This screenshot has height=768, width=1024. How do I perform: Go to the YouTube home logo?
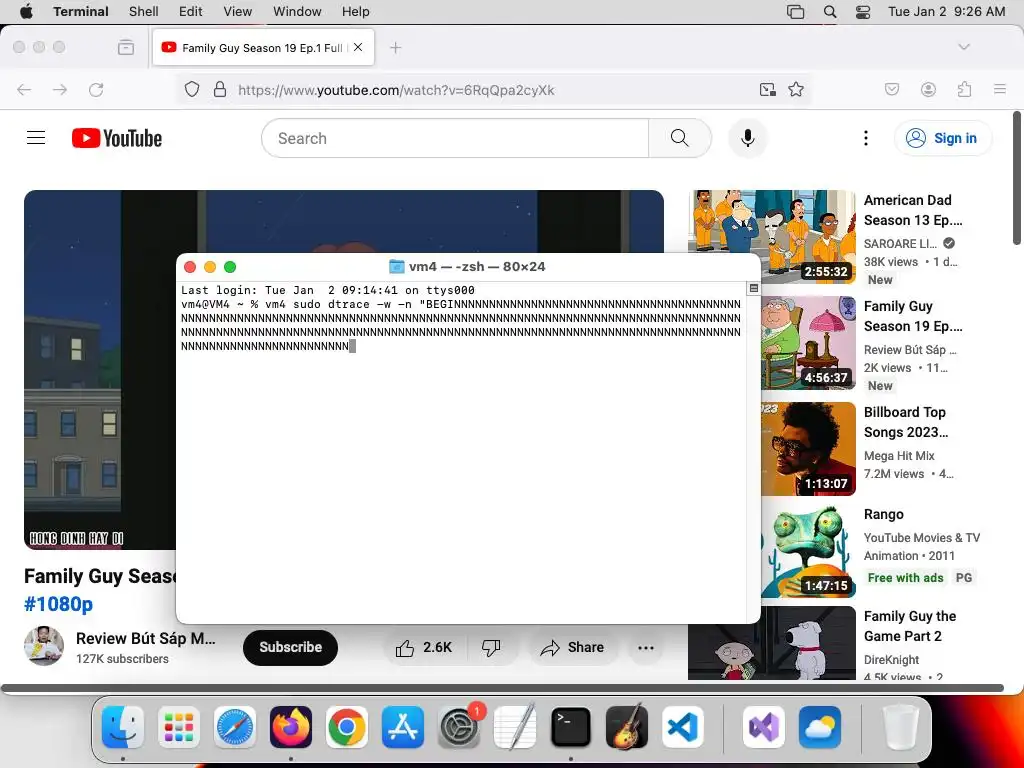tap(117, 138)
